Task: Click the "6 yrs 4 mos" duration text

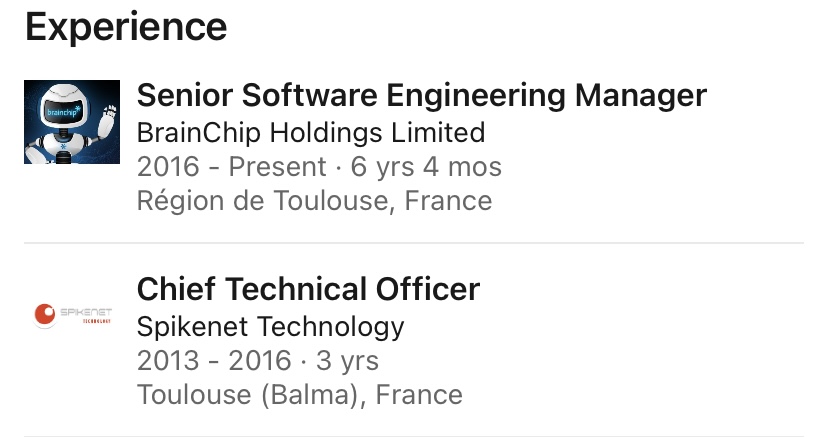Action: [x=426, y=166]
